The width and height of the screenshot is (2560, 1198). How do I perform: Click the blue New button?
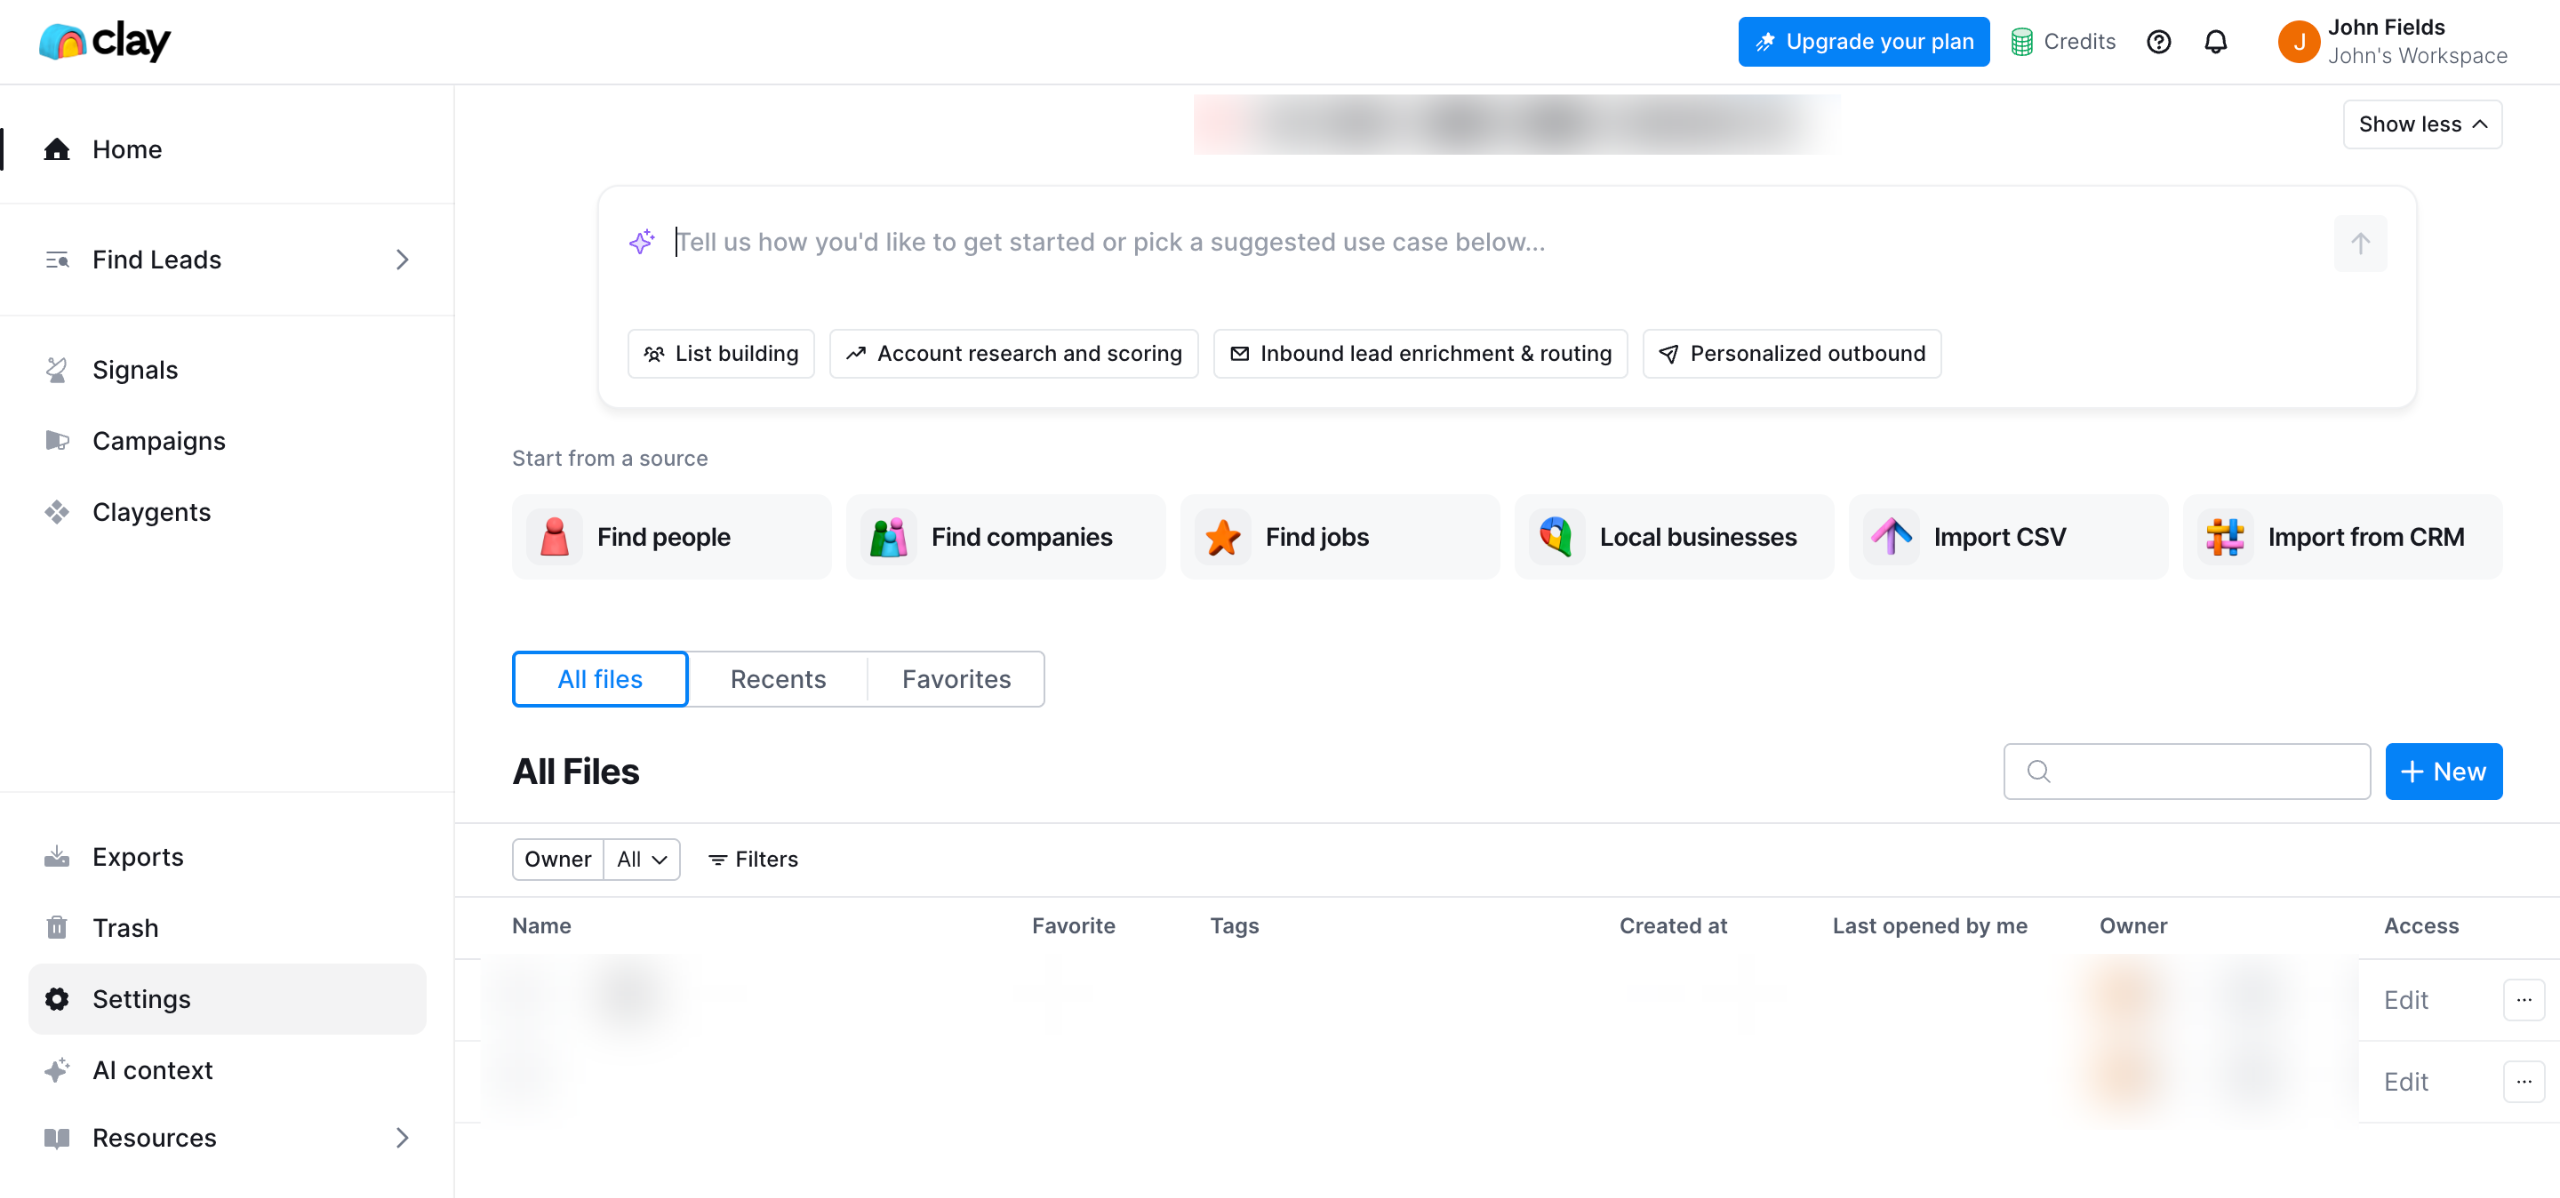[x=2443, y=771]
